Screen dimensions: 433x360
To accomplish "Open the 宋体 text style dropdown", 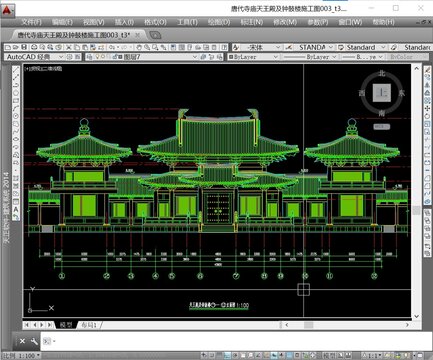I will click(278, 48).
